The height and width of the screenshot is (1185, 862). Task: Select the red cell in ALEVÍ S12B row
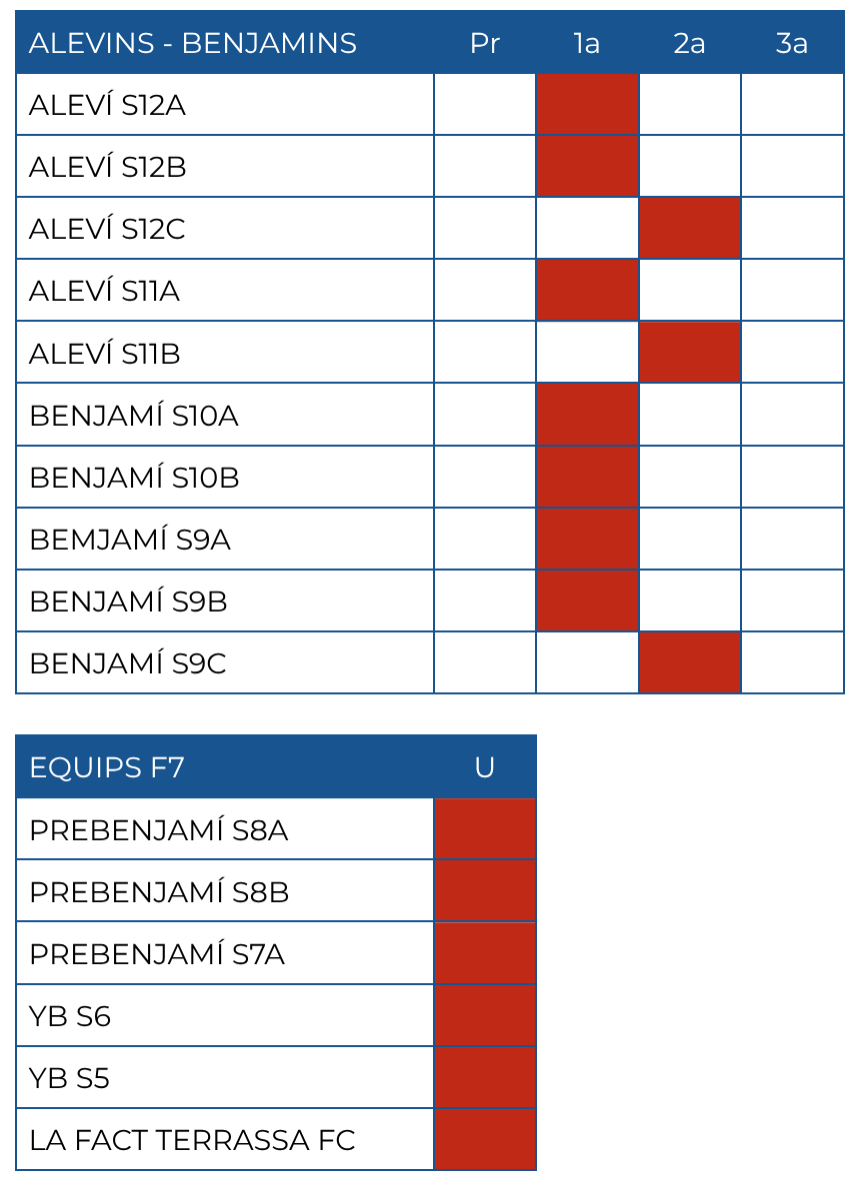click(x=587, y=166)
